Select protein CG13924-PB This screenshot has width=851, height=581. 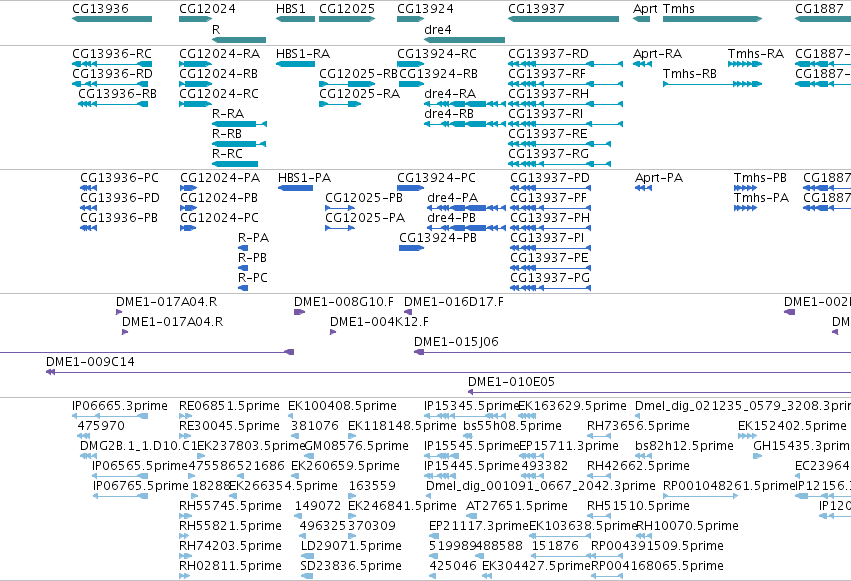click(411, 248)
